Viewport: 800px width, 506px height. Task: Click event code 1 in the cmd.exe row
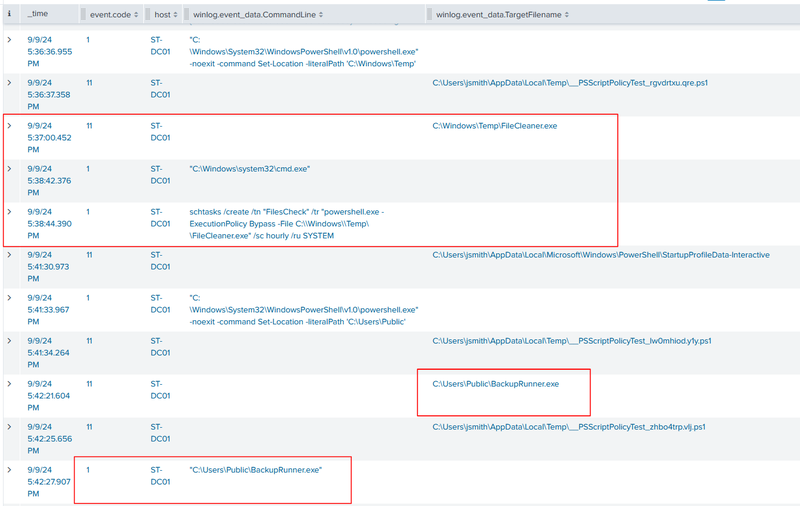pos(88,168)
